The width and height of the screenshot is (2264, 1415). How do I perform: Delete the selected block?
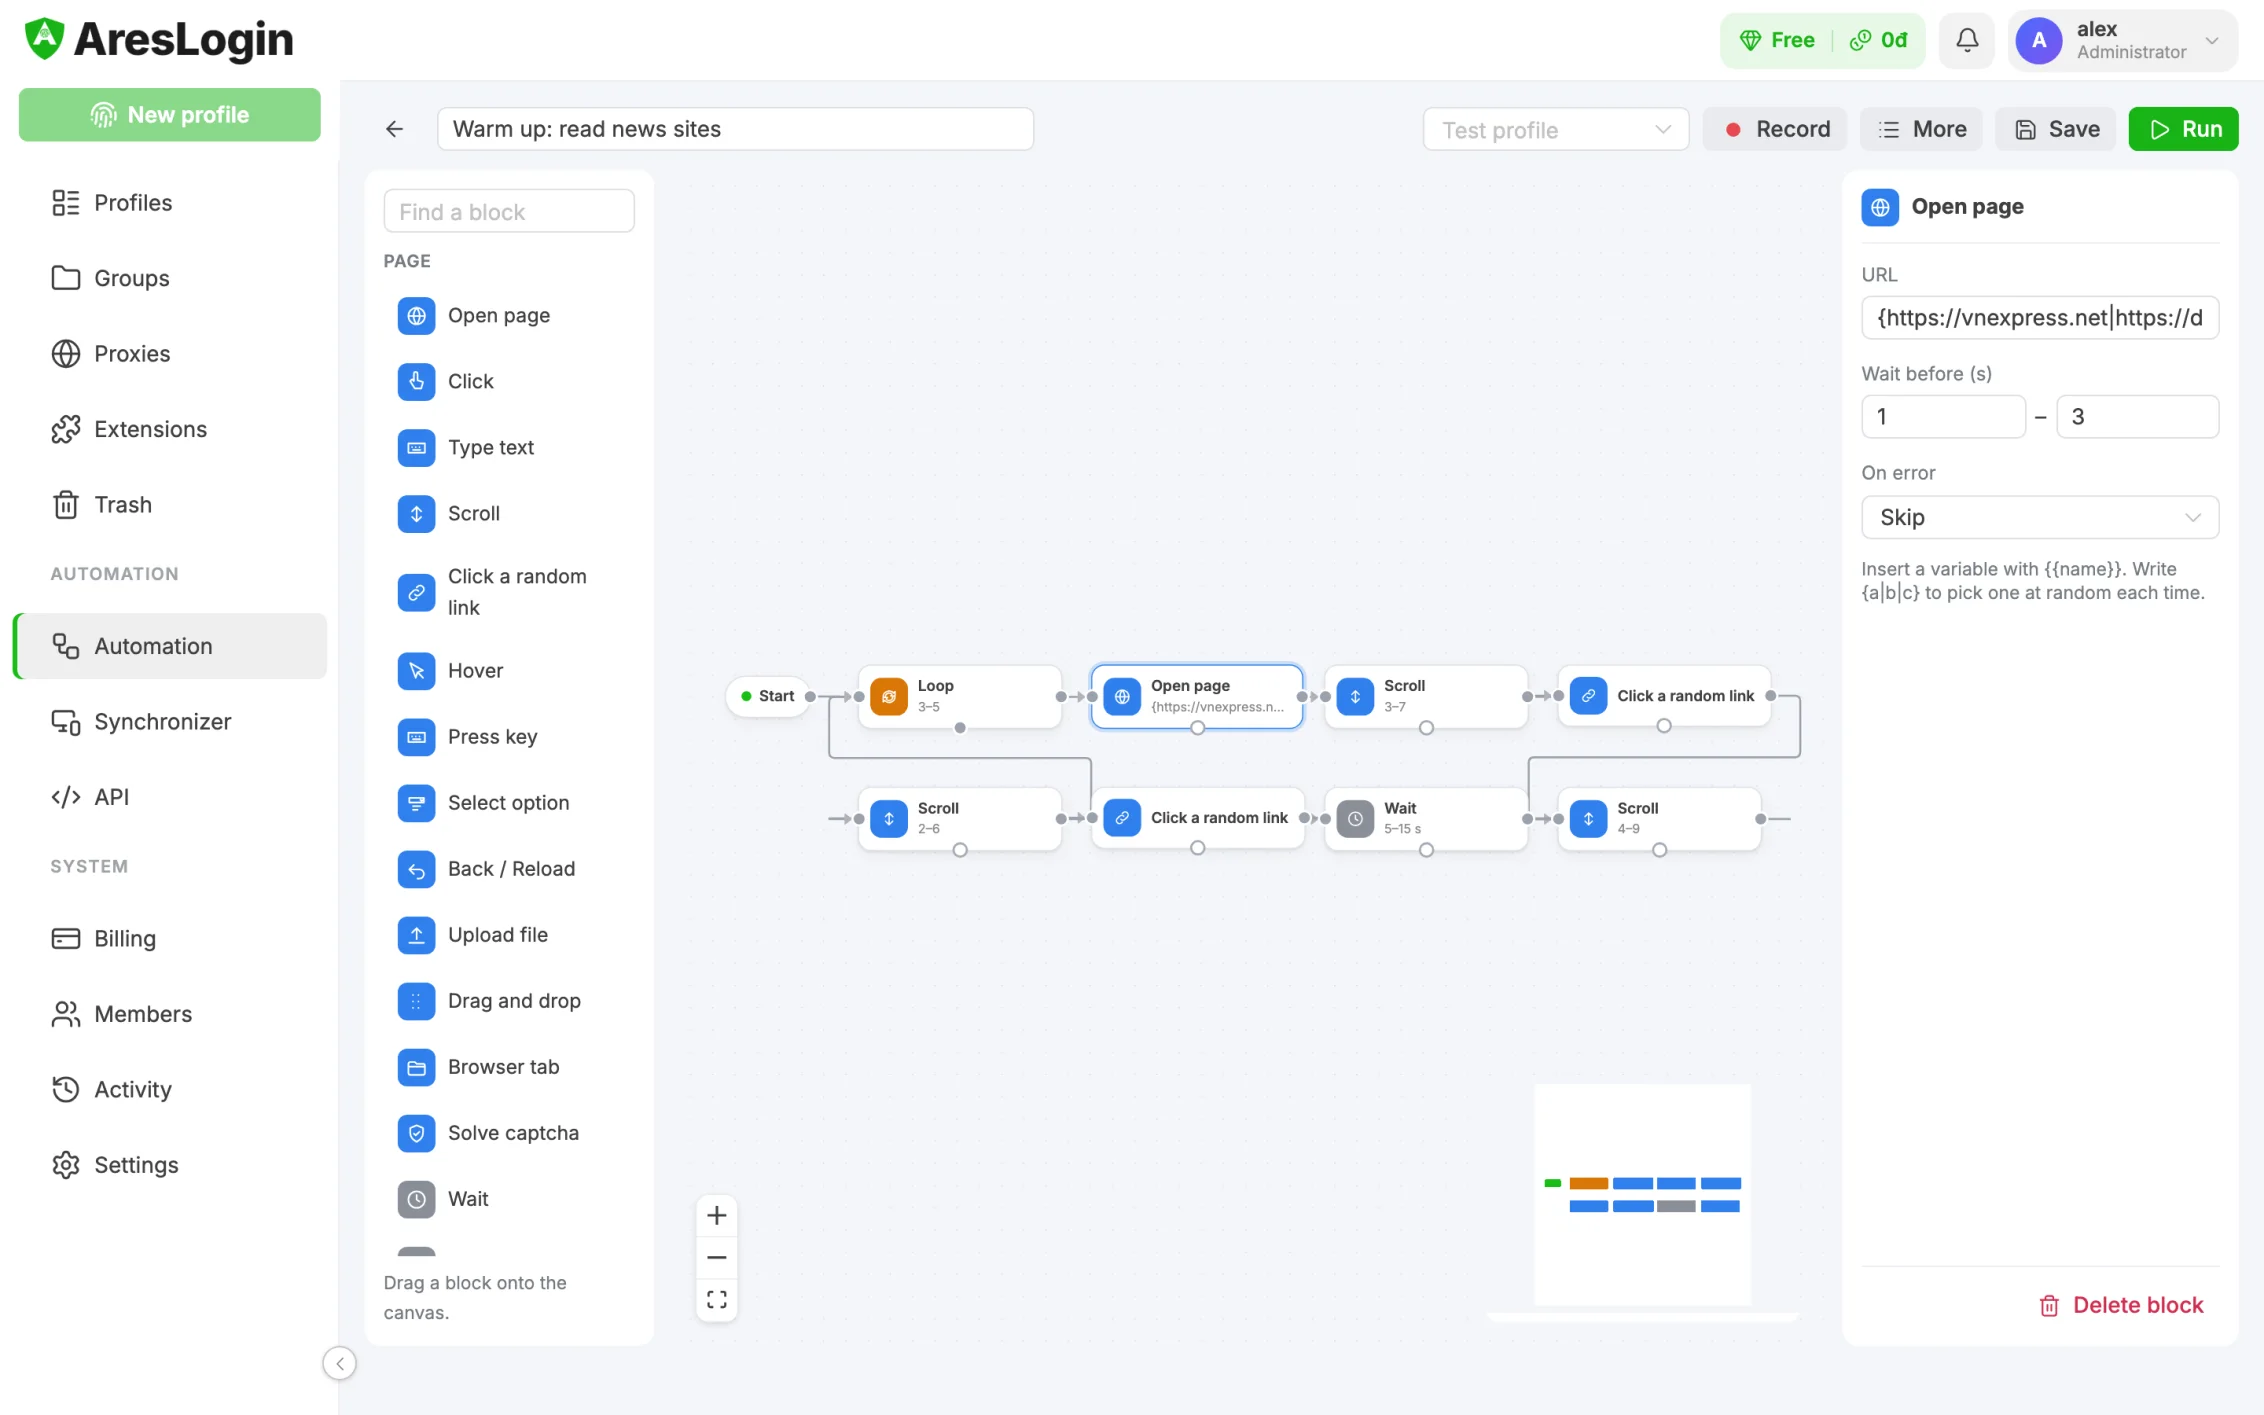point(2120,1305)
